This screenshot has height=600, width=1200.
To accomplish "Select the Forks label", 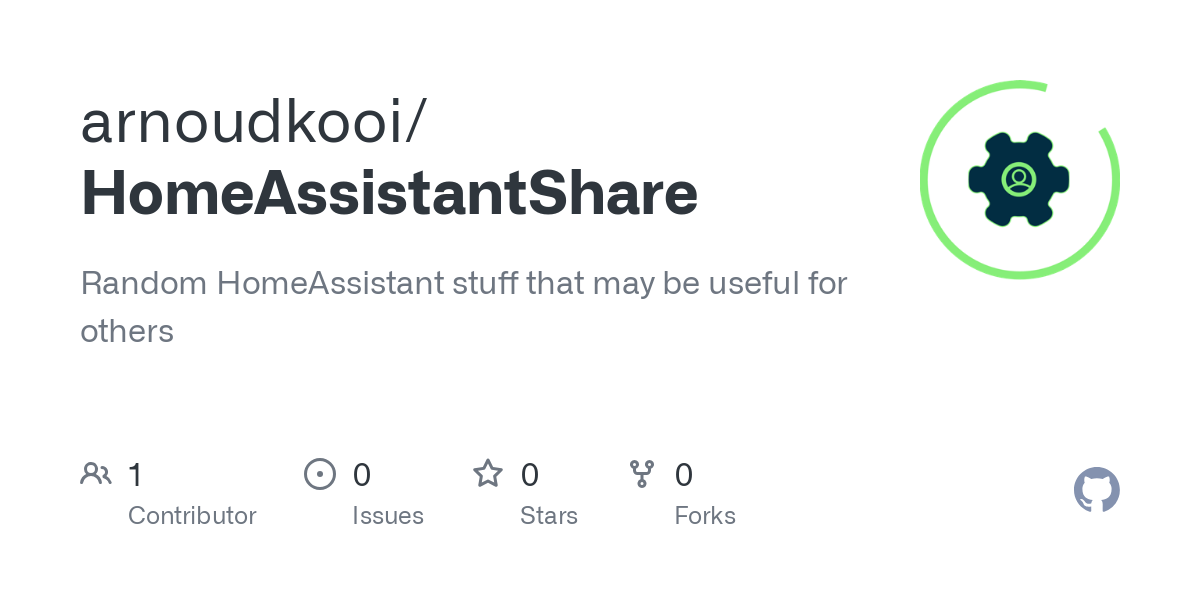I will point(705,516).
